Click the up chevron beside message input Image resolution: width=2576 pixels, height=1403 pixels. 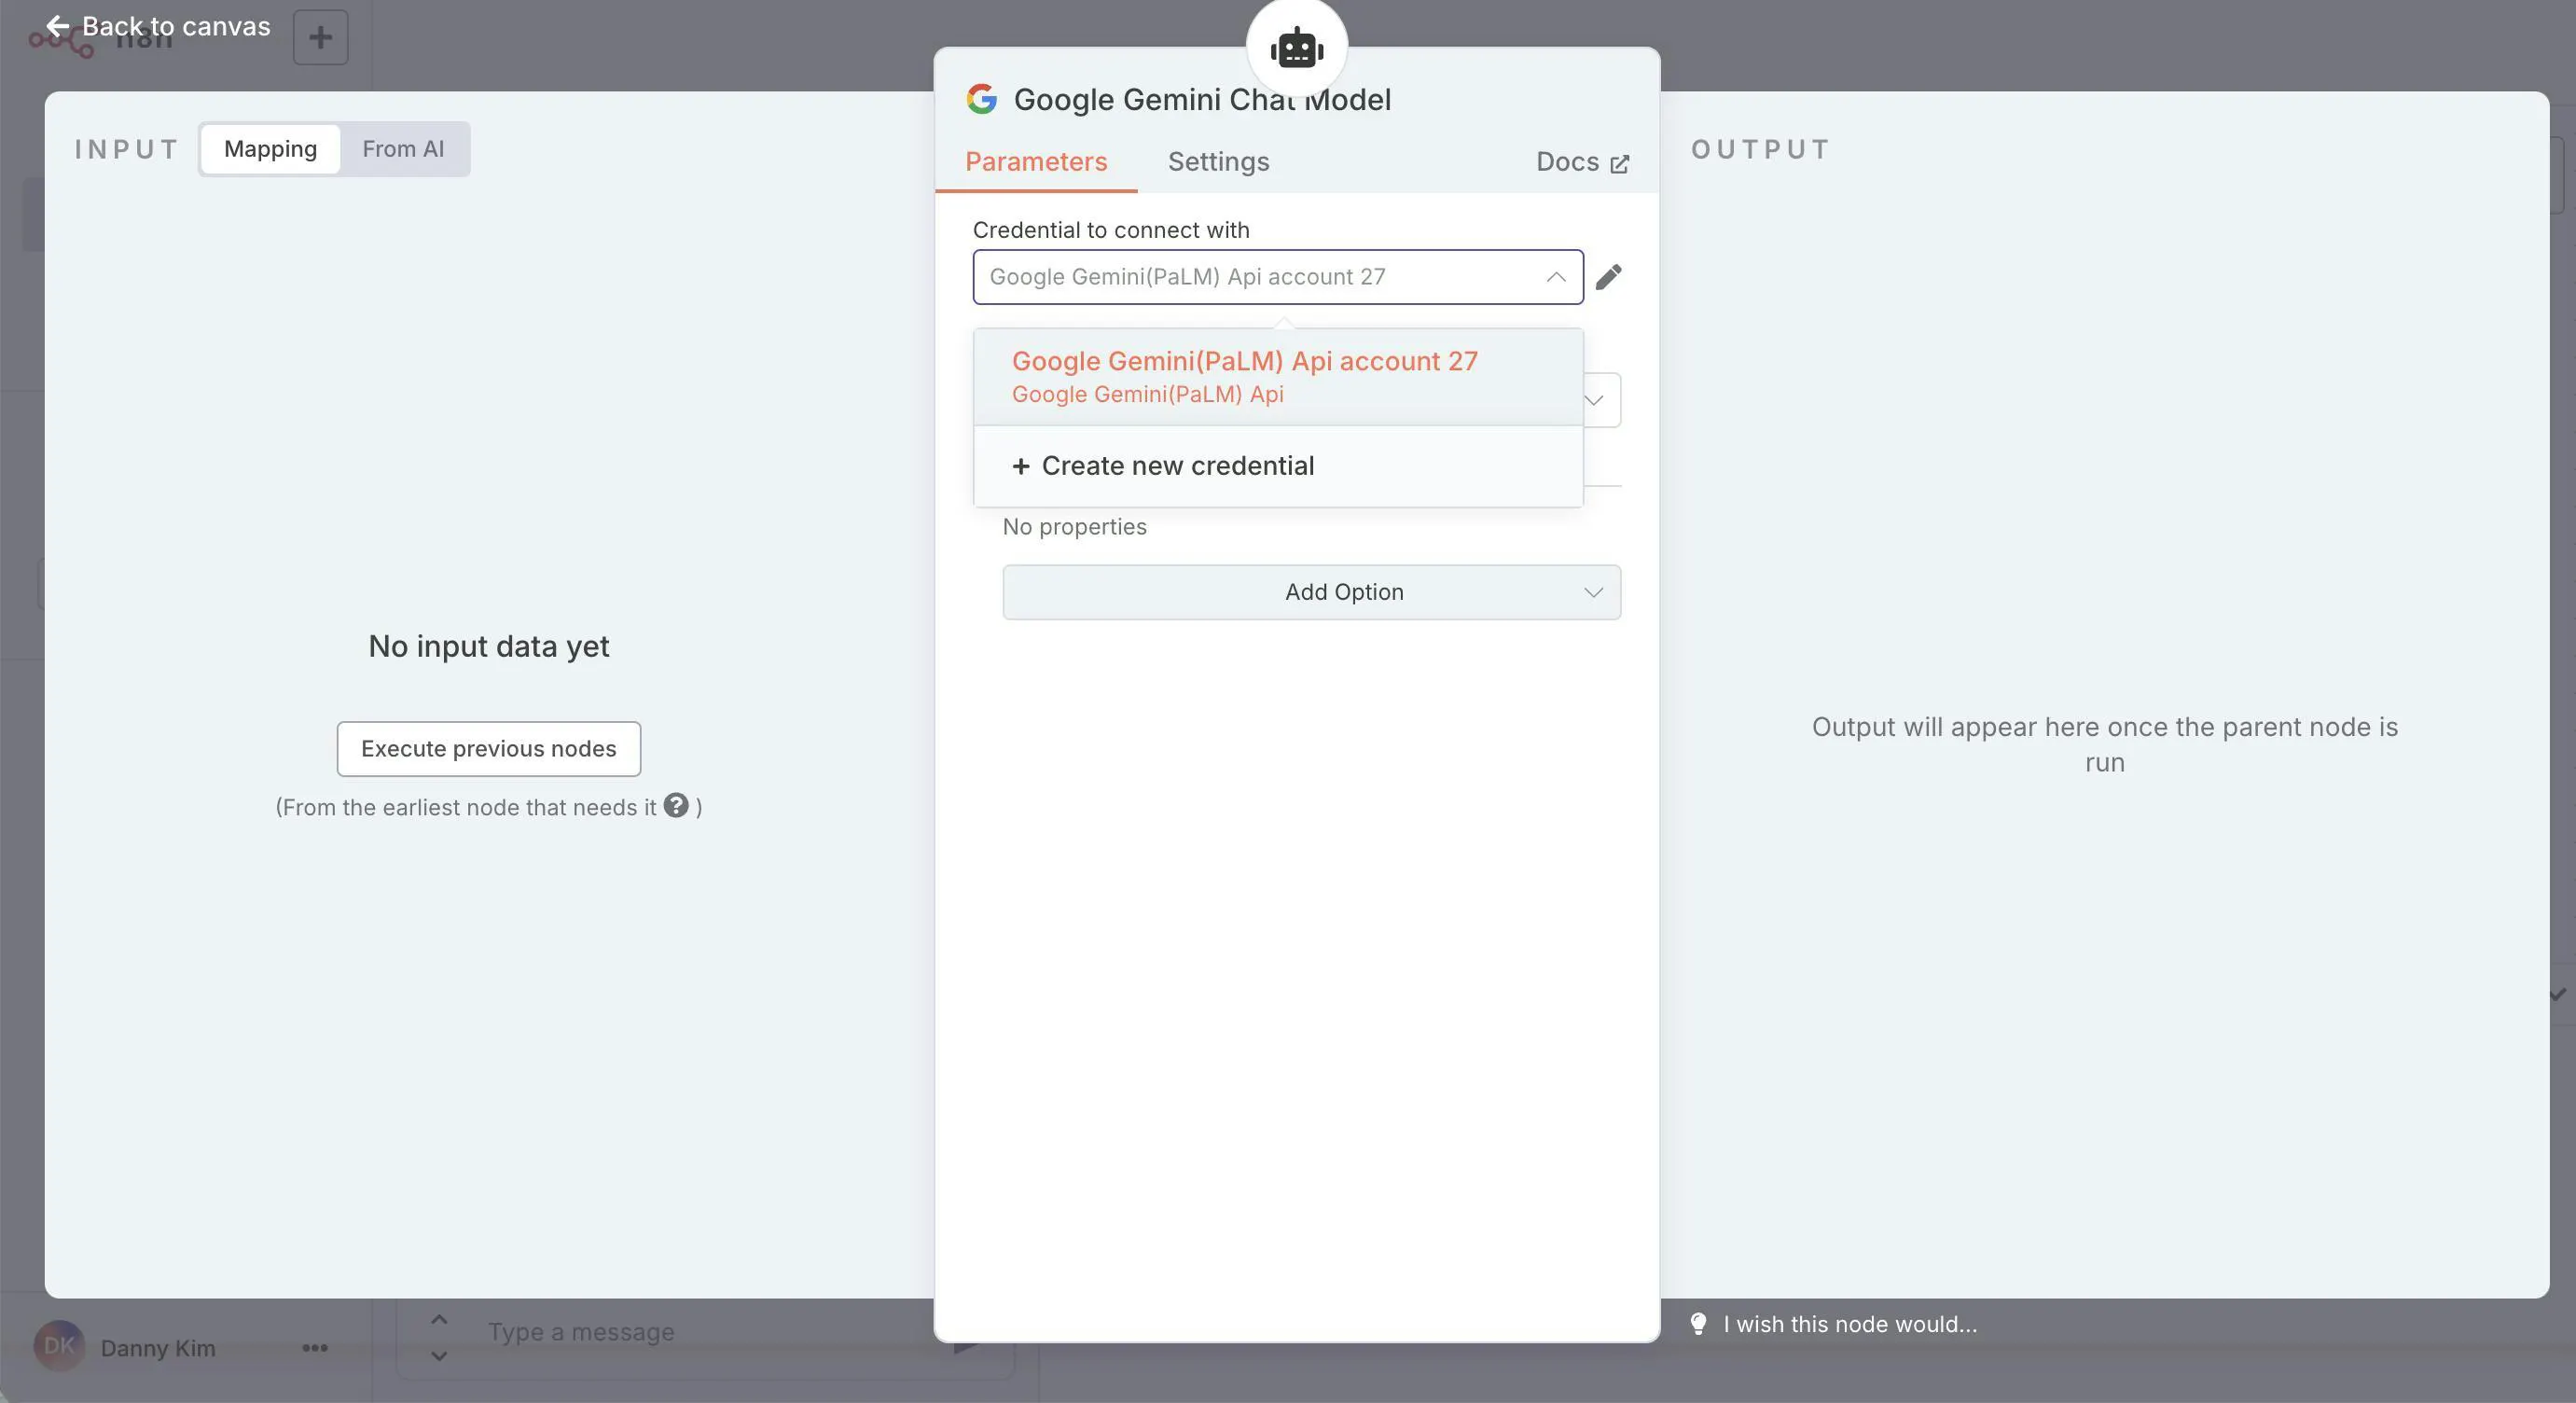(438, 1320)
